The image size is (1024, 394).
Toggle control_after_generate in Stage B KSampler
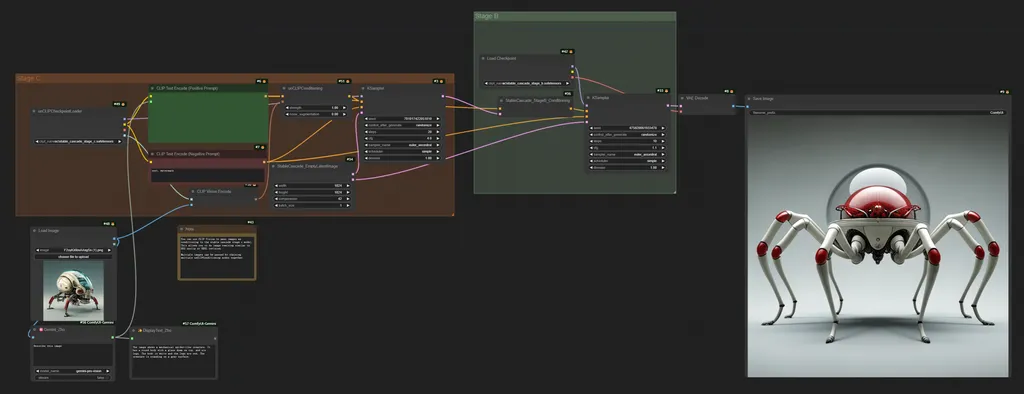click(627, 135)
